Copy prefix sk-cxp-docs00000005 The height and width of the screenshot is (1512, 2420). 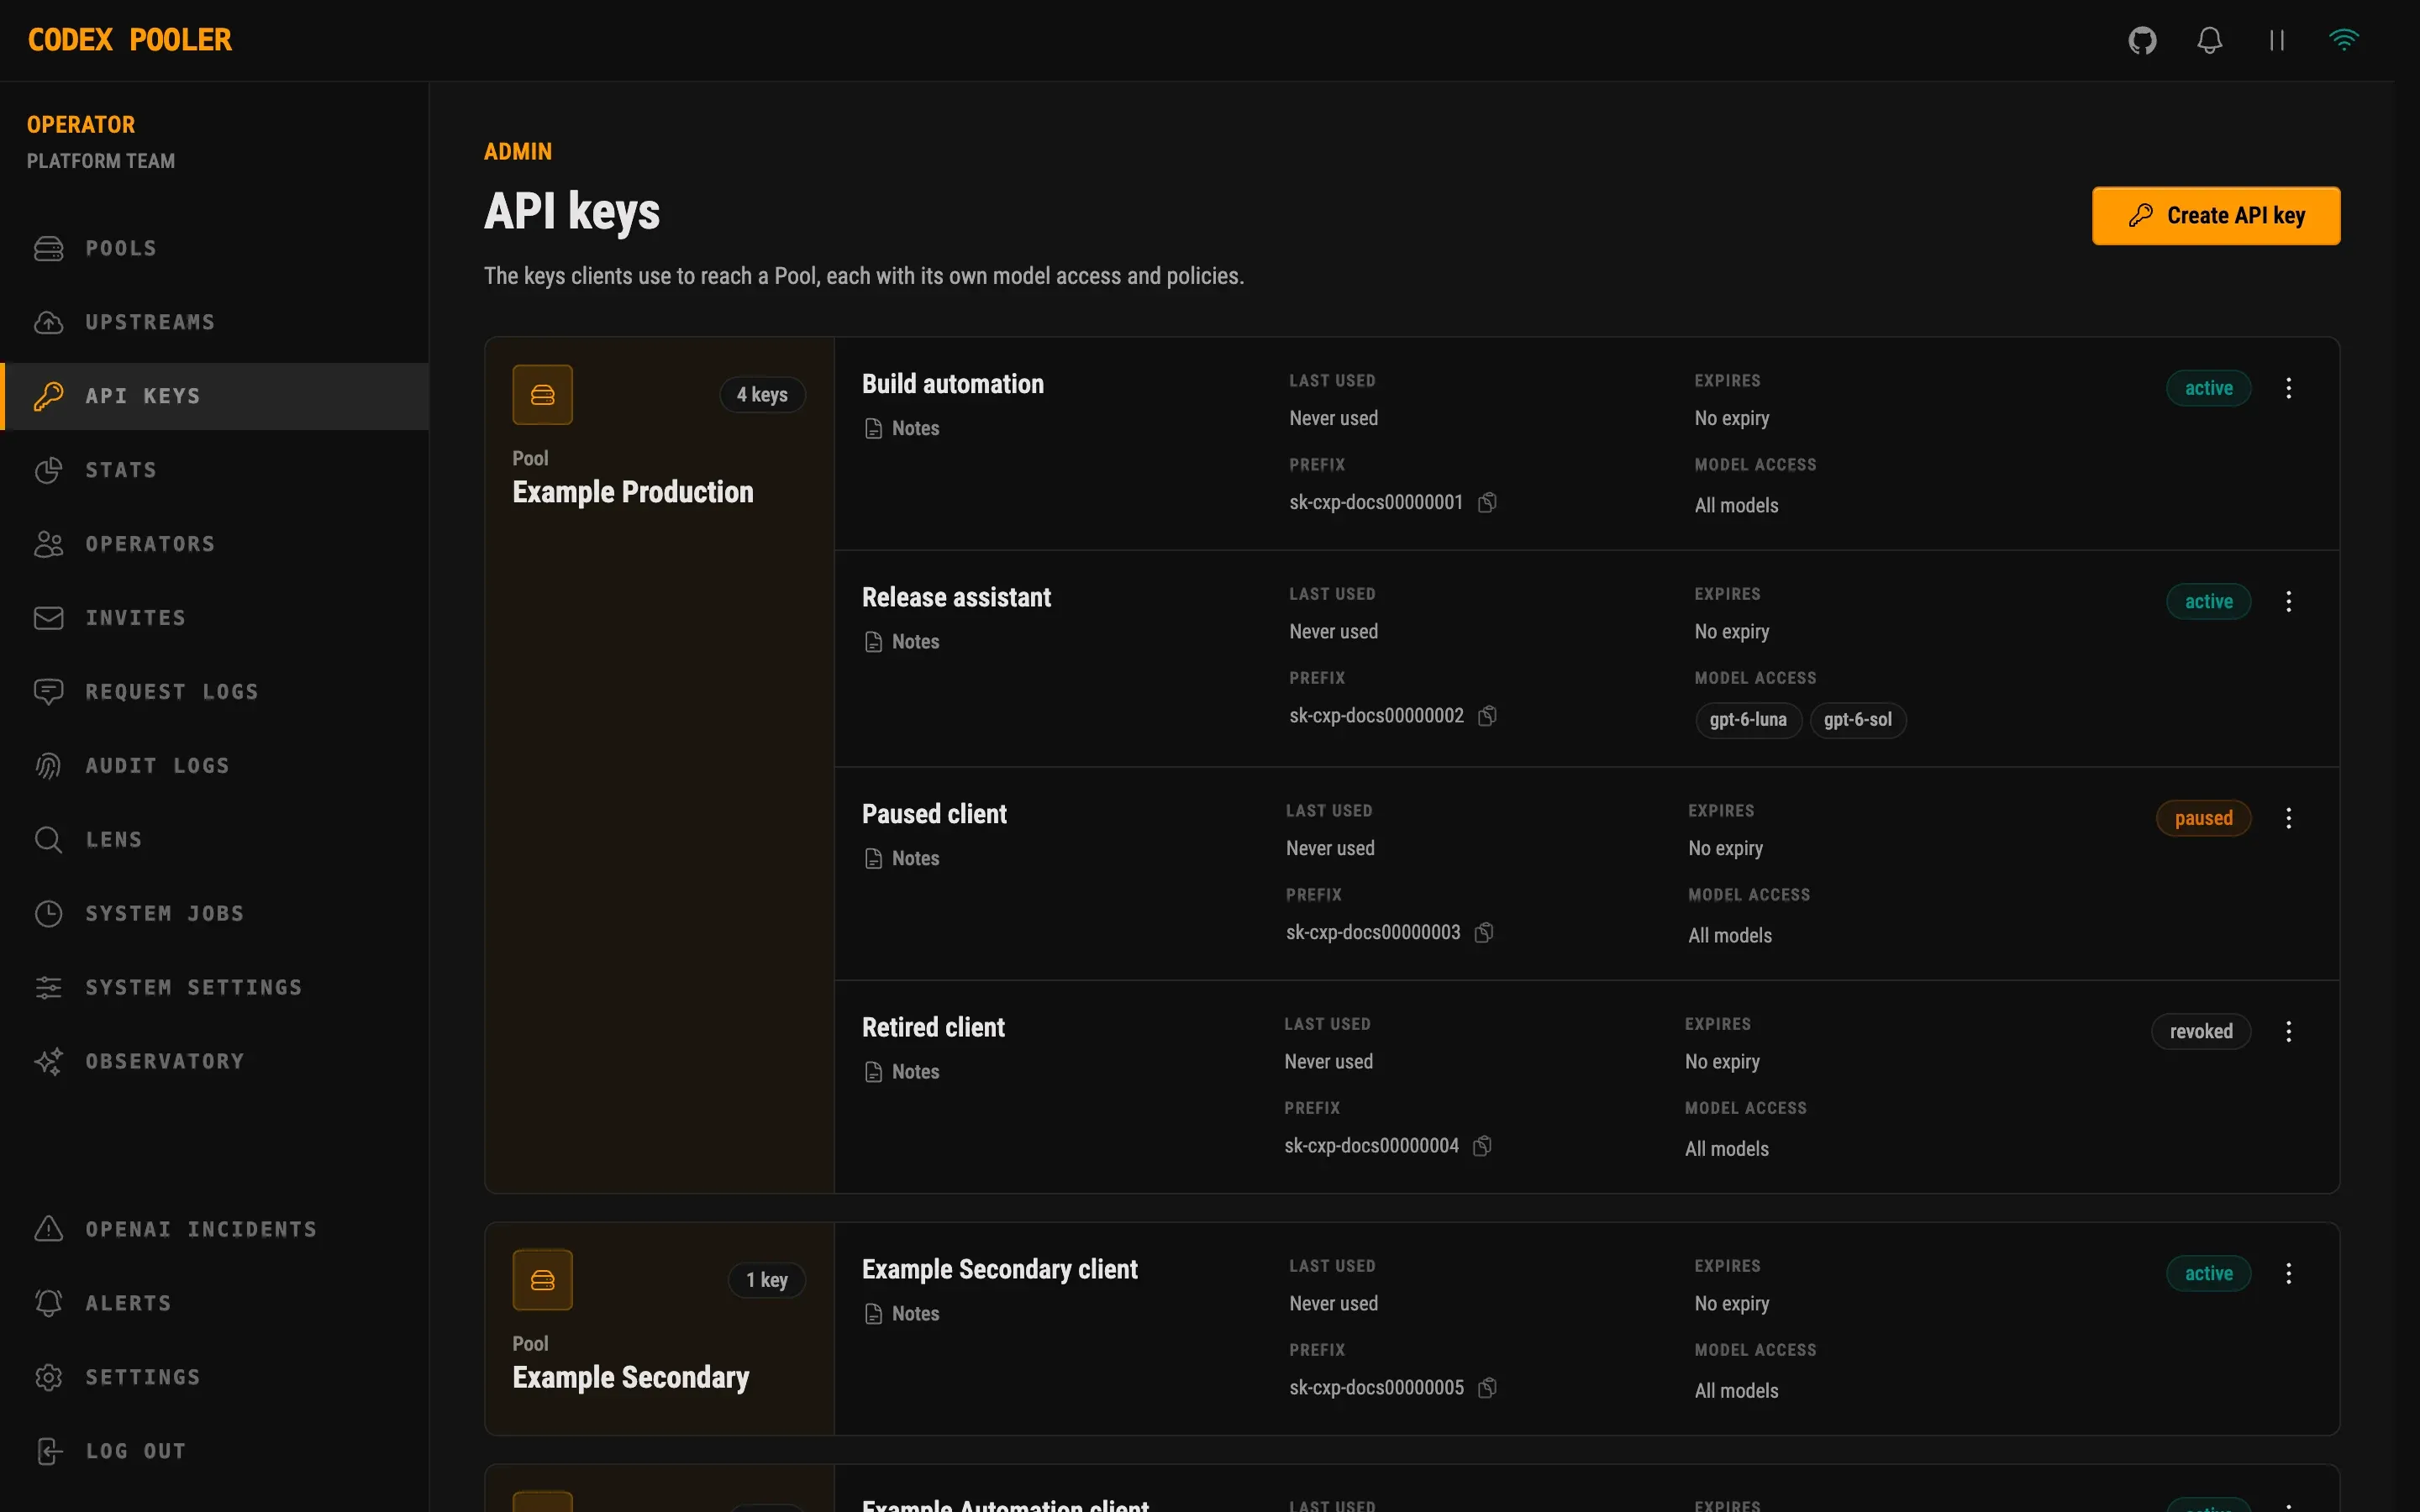point(1488,1387)
